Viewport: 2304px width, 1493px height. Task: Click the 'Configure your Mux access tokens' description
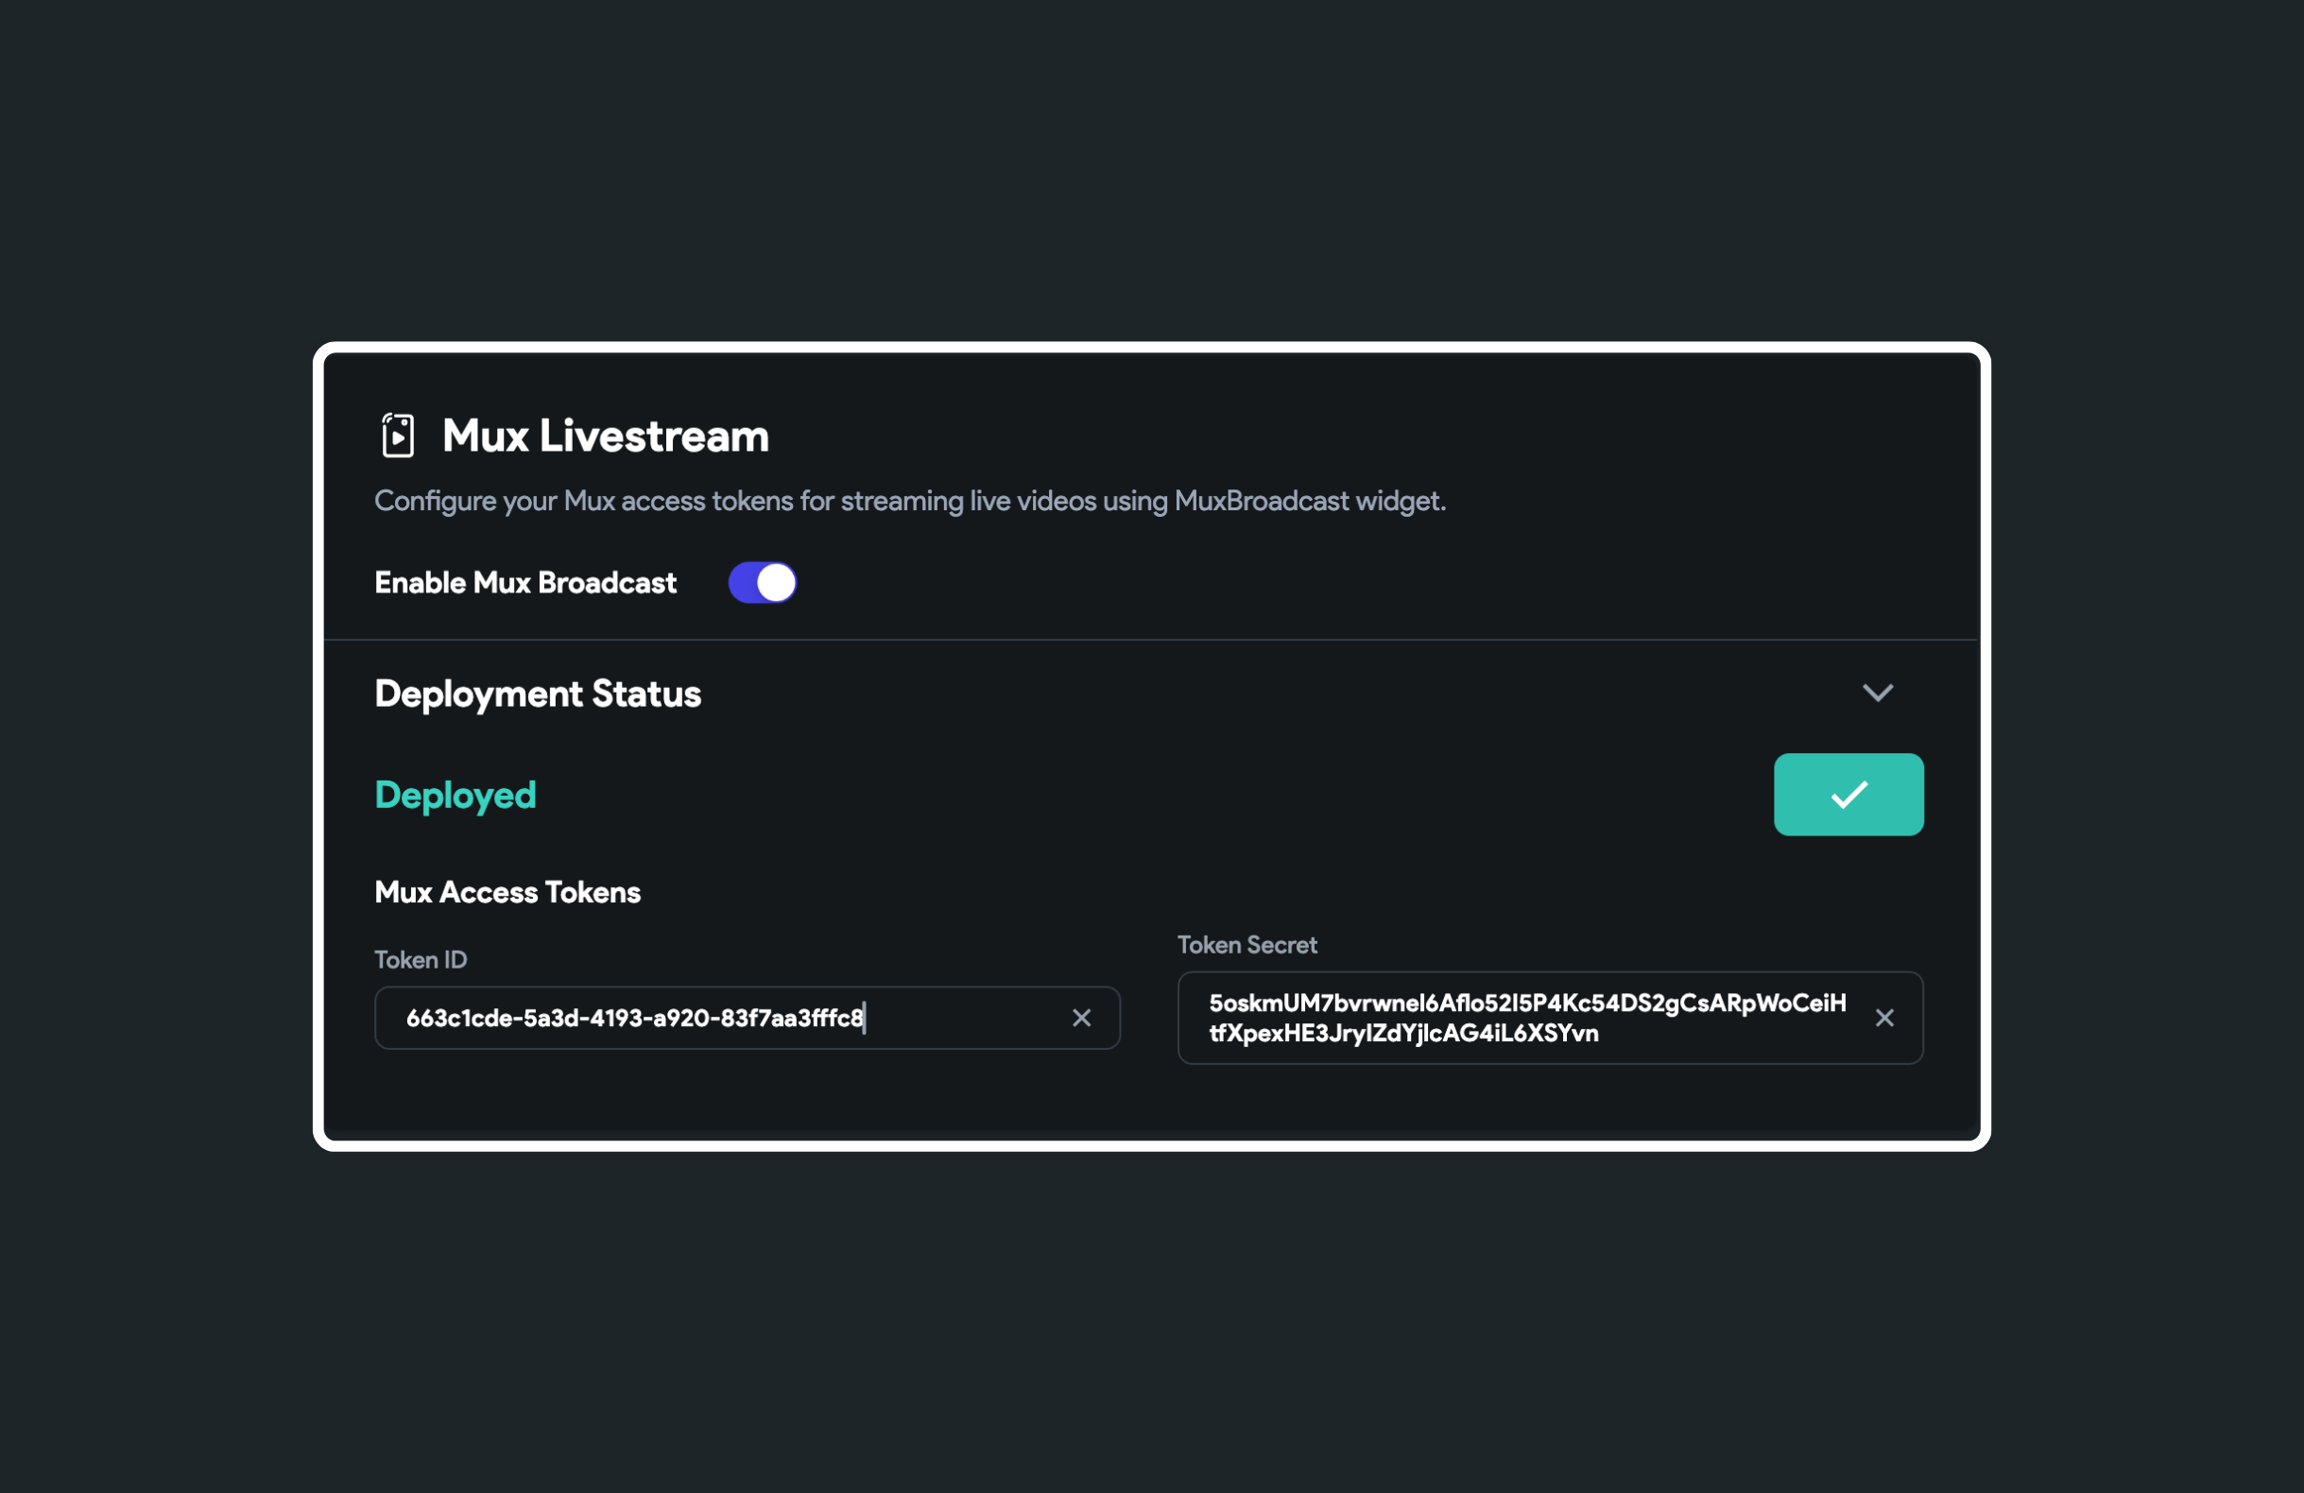(x=910, y=501)
